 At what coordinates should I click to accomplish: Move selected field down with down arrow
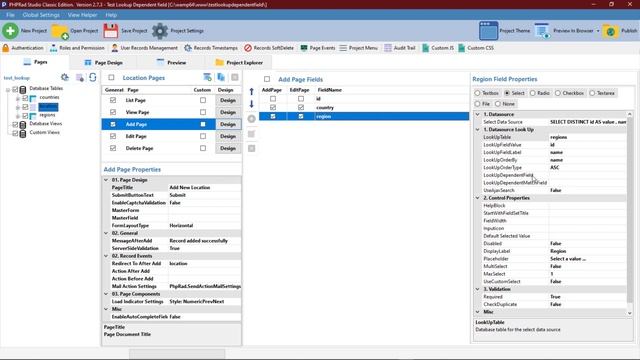251,104
